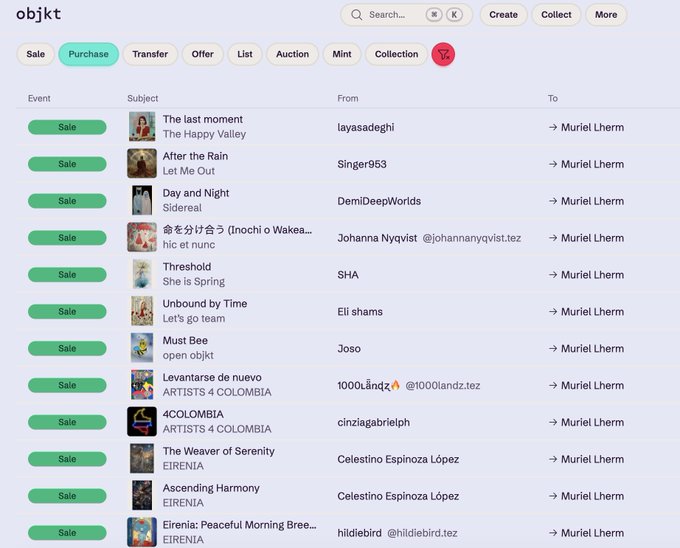The image size is (680, 548).
Task: Open Threshold artwork thumbnail
Action: tap(142, 274)
